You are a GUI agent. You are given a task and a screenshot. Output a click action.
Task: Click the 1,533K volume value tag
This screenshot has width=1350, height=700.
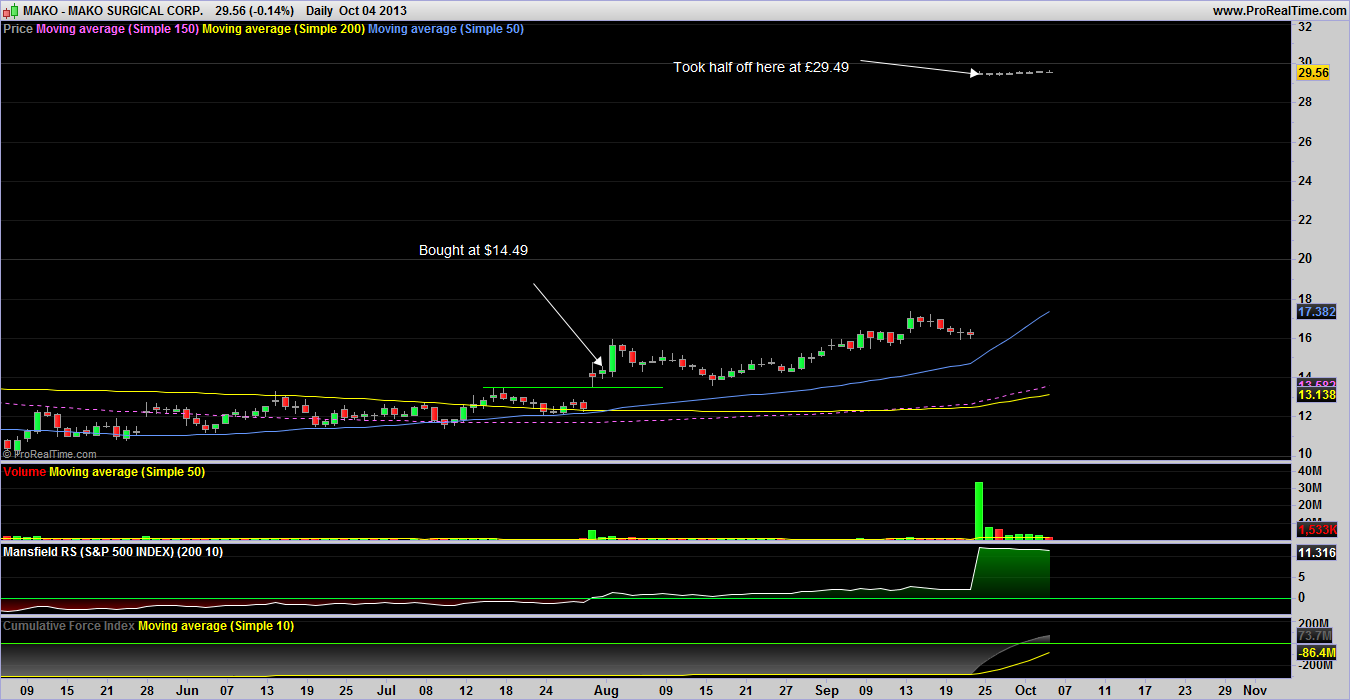(x=1316, y=529)
